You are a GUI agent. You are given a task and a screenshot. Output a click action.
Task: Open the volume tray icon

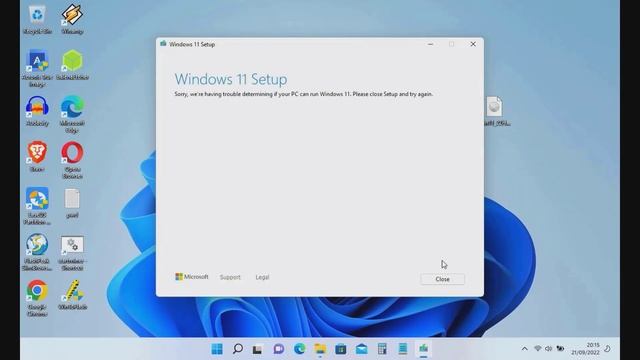pyautogui.click(x=549, y=349)
